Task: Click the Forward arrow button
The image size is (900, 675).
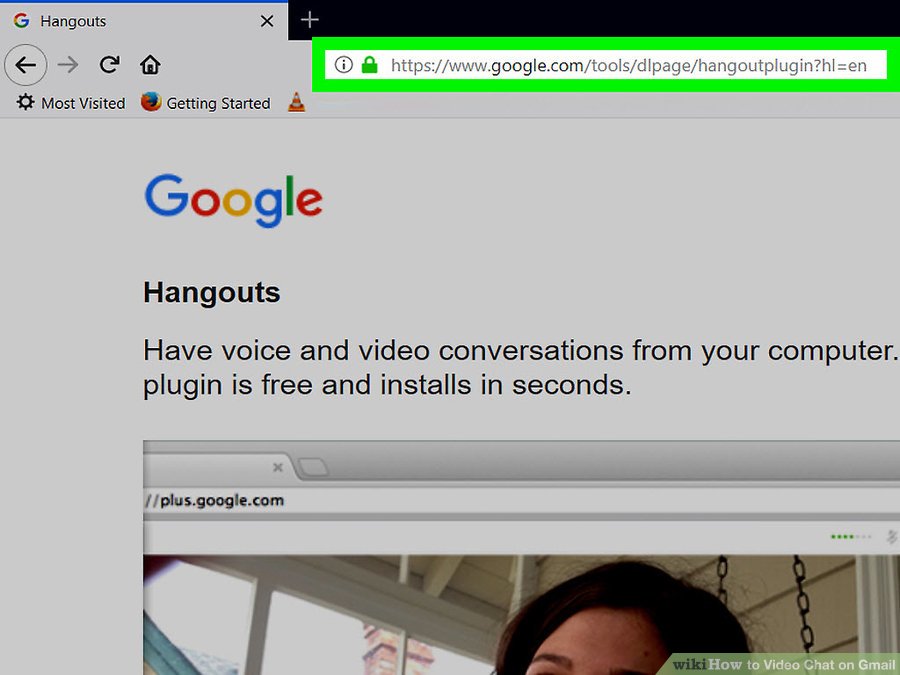Action: tap(67, 65)
